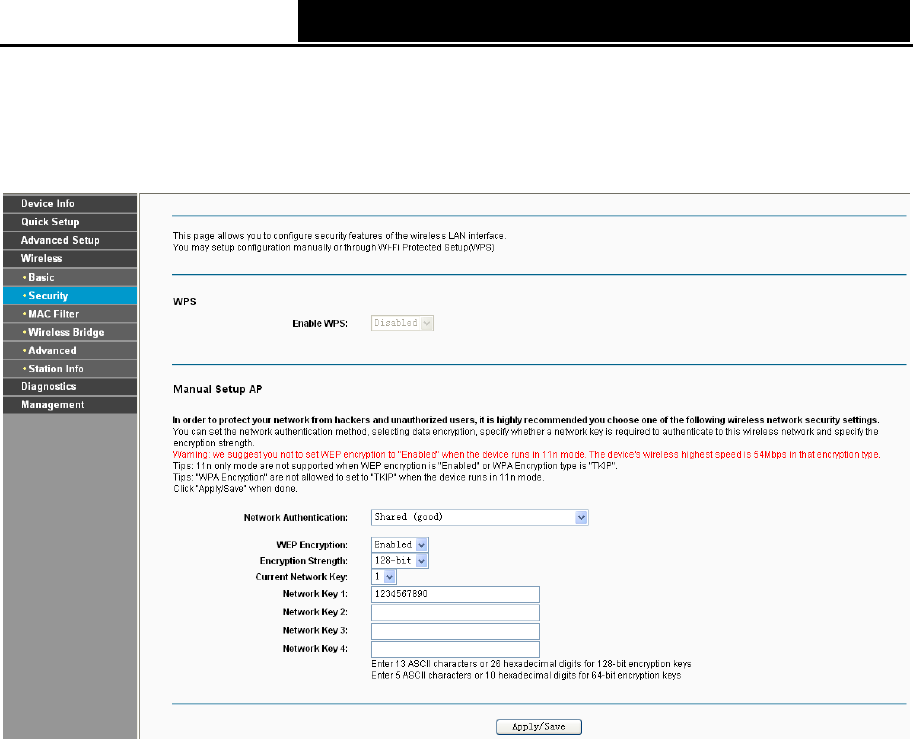The height and width of the screenshot is (739, 913).
Task: Click the Network Key 1 field
Action: 455,594
